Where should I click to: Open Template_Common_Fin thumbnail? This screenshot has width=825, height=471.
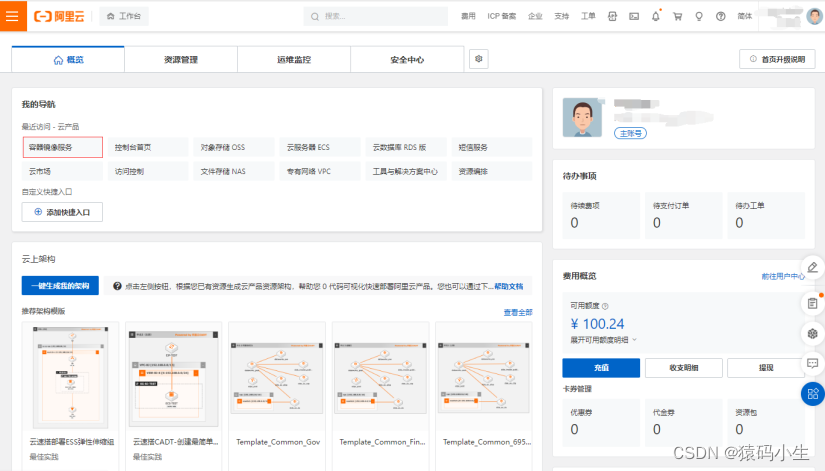[x=380, y=377]
